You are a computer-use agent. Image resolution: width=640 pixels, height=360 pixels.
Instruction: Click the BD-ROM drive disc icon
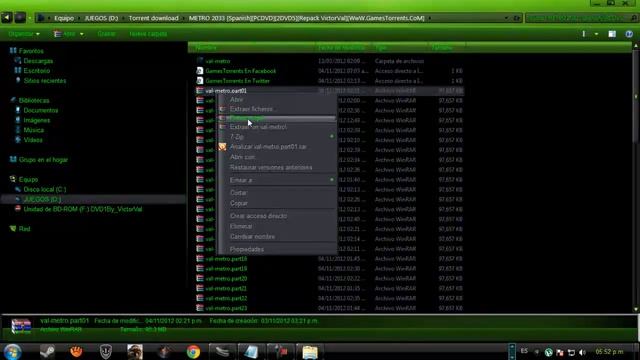point(18,209)
